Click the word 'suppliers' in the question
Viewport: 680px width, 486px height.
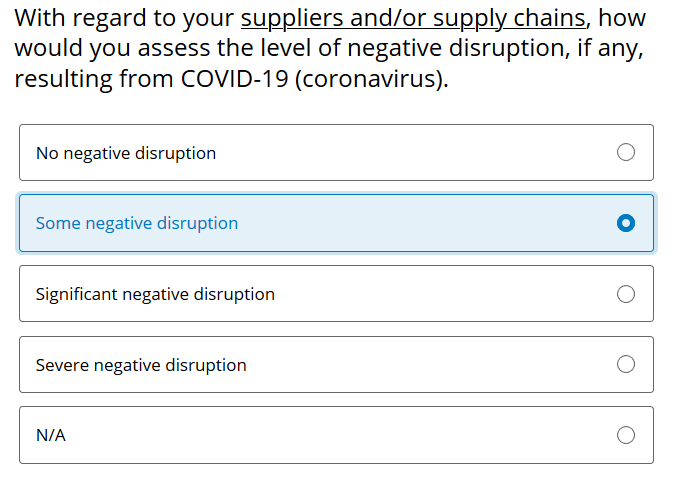point(292,19)
